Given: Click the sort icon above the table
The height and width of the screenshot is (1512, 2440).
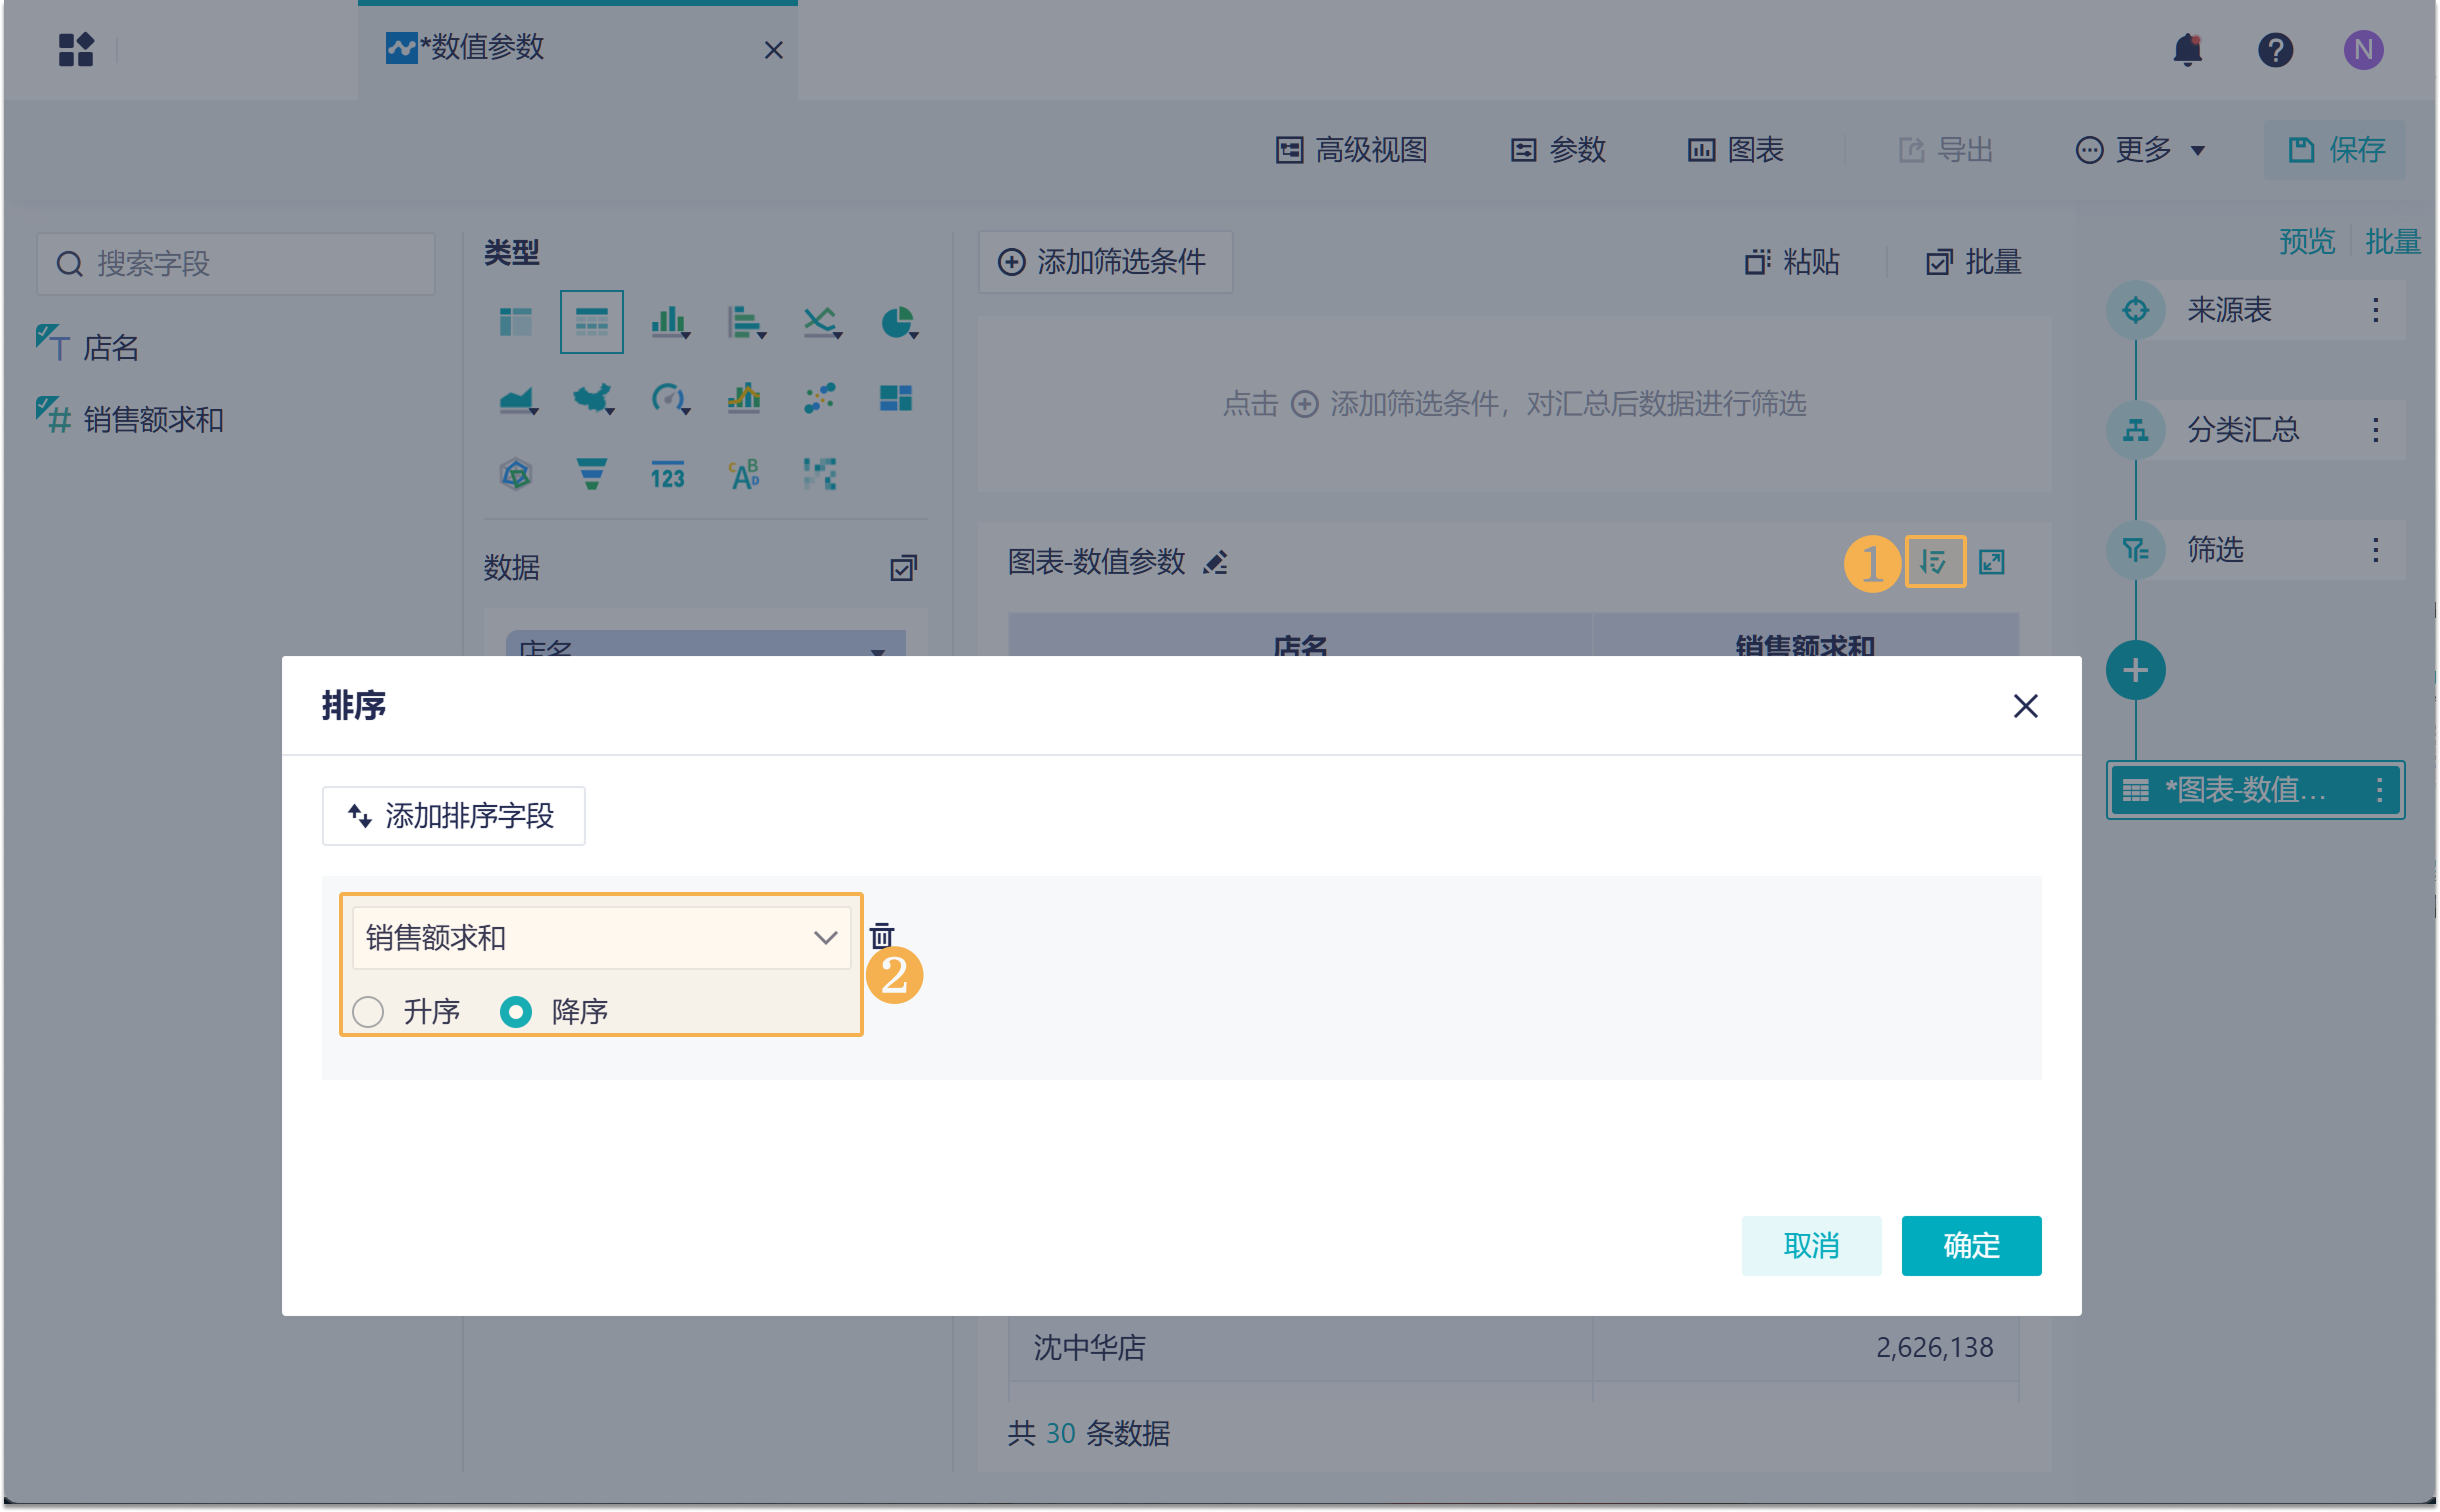Looking at the screenshot, I should point(1934,561).
